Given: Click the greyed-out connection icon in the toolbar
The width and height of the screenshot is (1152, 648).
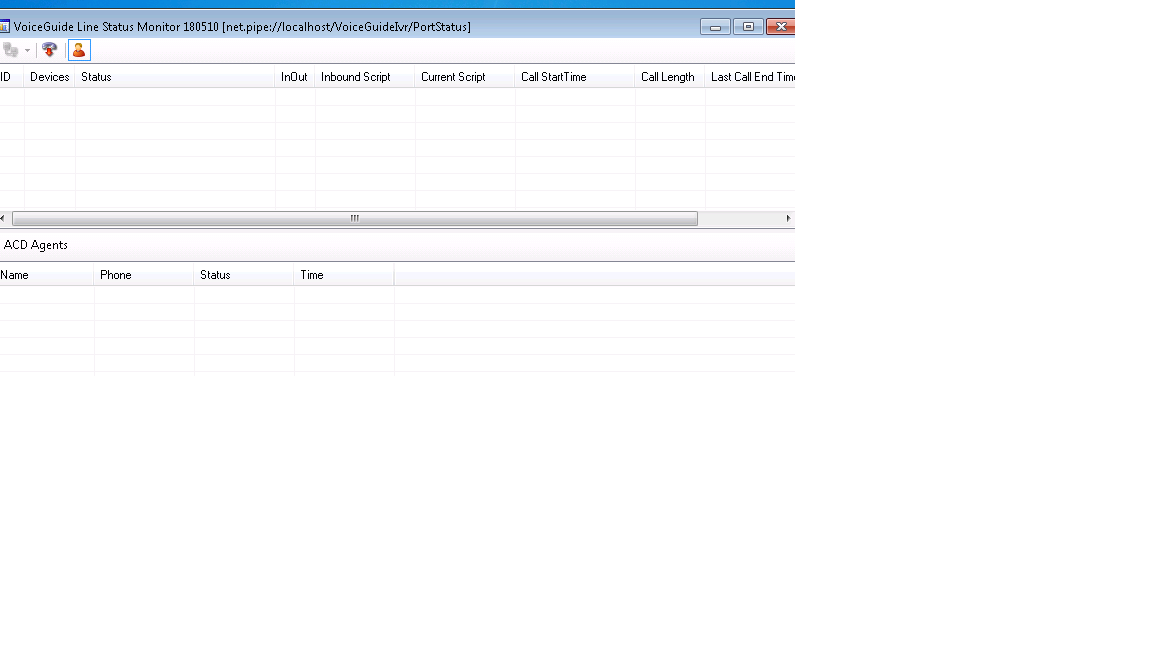Looking at the screenshot, I should [10, 50].
